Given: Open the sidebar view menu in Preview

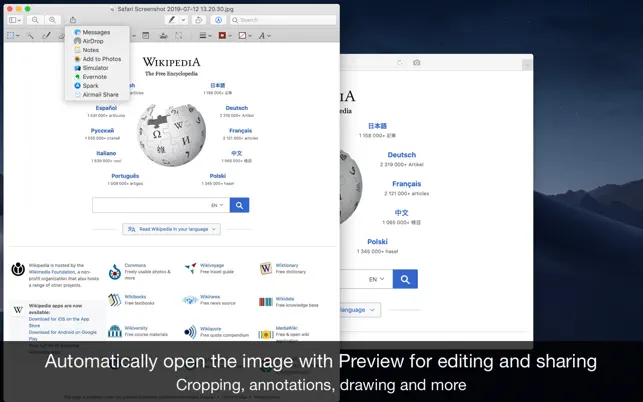Looking at the screenshot, I should pyautogui.click(x=15, y=20).
